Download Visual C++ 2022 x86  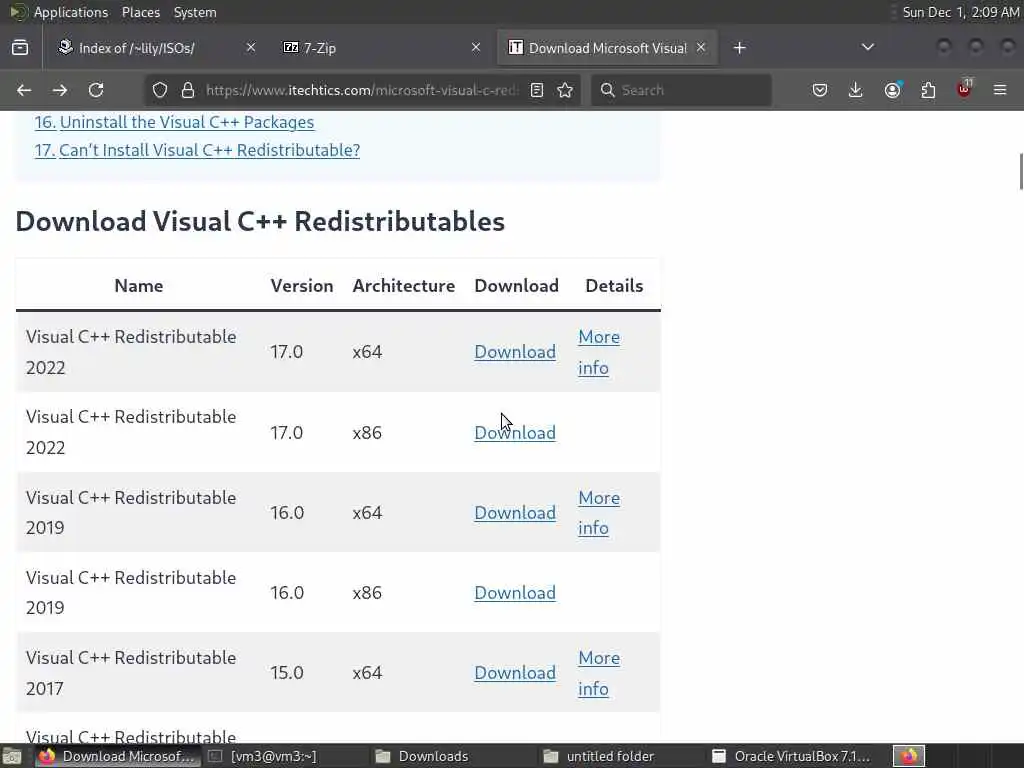tap(515, 432)
